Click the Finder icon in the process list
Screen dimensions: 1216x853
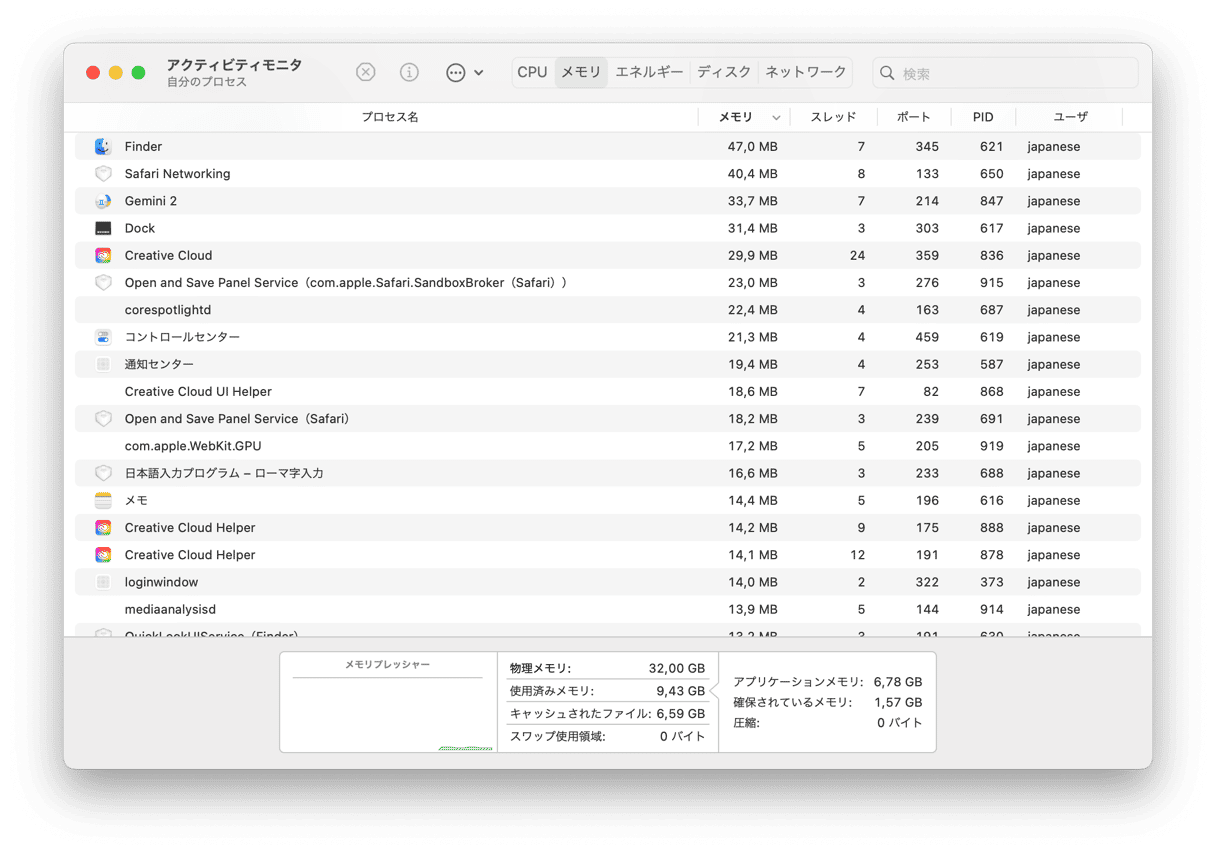click(x=102, y=146)
